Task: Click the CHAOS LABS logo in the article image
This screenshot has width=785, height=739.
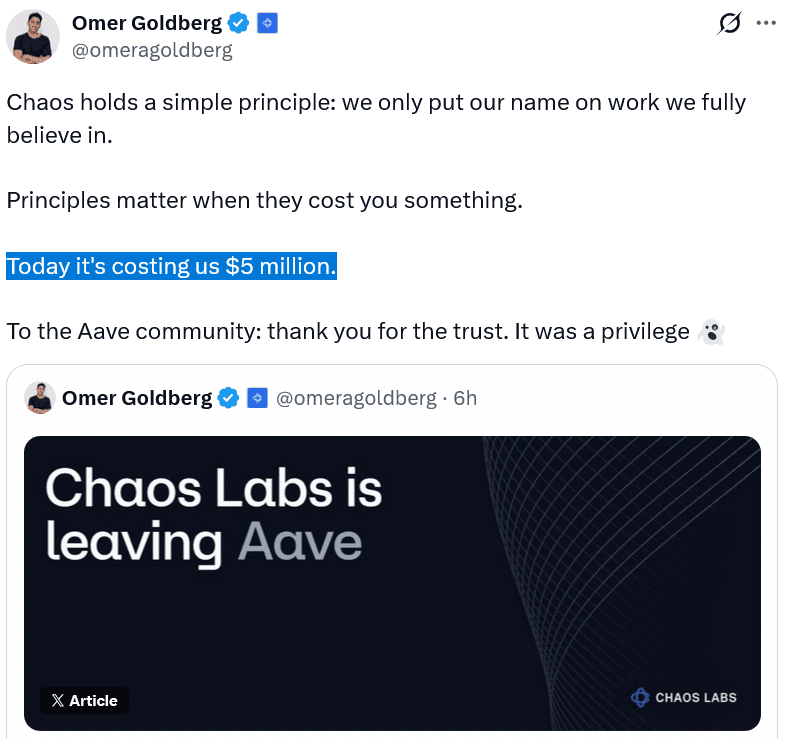Action: coord(684,697)
